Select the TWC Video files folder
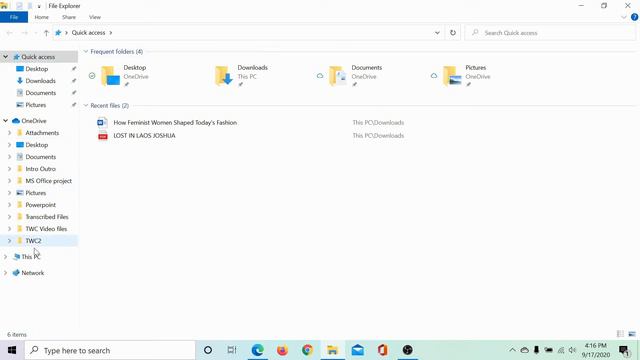Screen dimensions: 640x360 pos(46,229)
